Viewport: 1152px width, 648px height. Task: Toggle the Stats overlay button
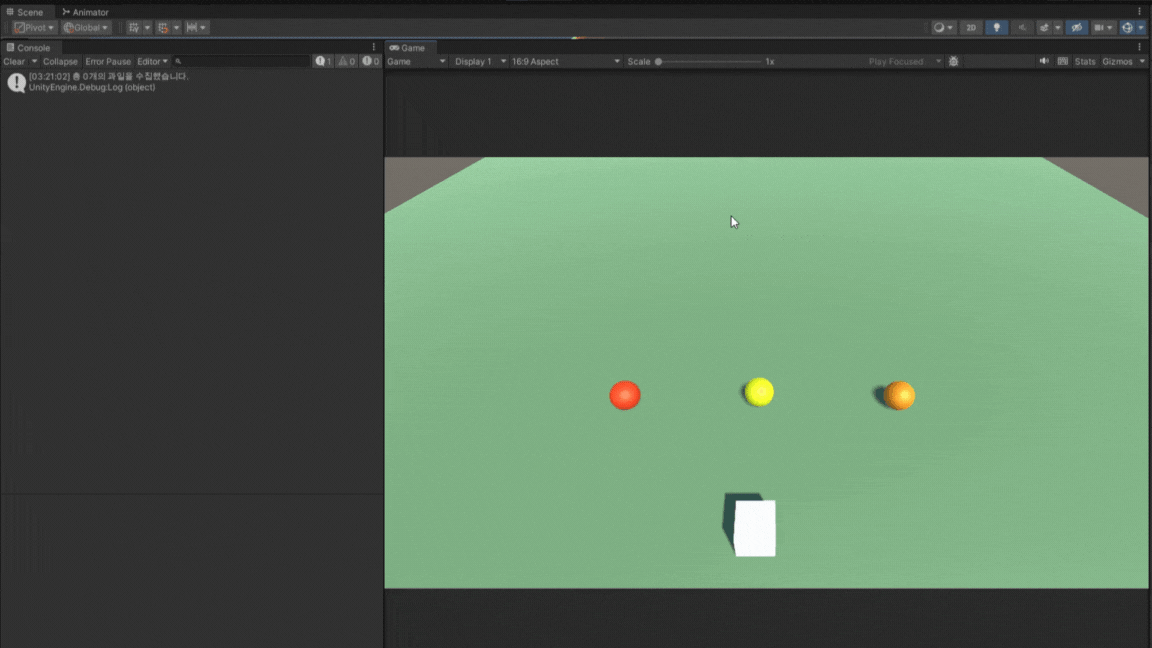coord(1084,62)
